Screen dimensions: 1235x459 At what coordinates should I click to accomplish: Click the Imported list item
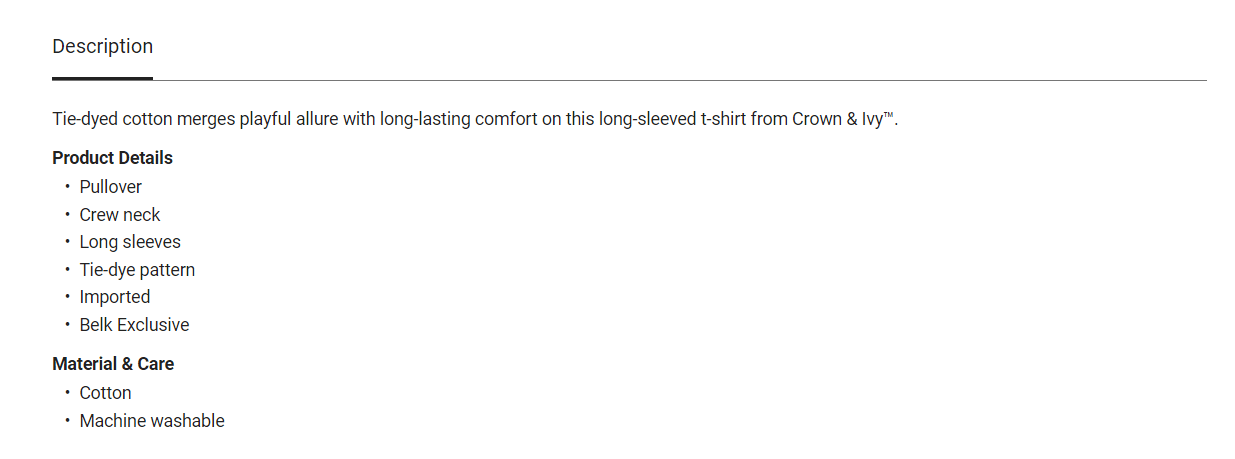(115, 297)
